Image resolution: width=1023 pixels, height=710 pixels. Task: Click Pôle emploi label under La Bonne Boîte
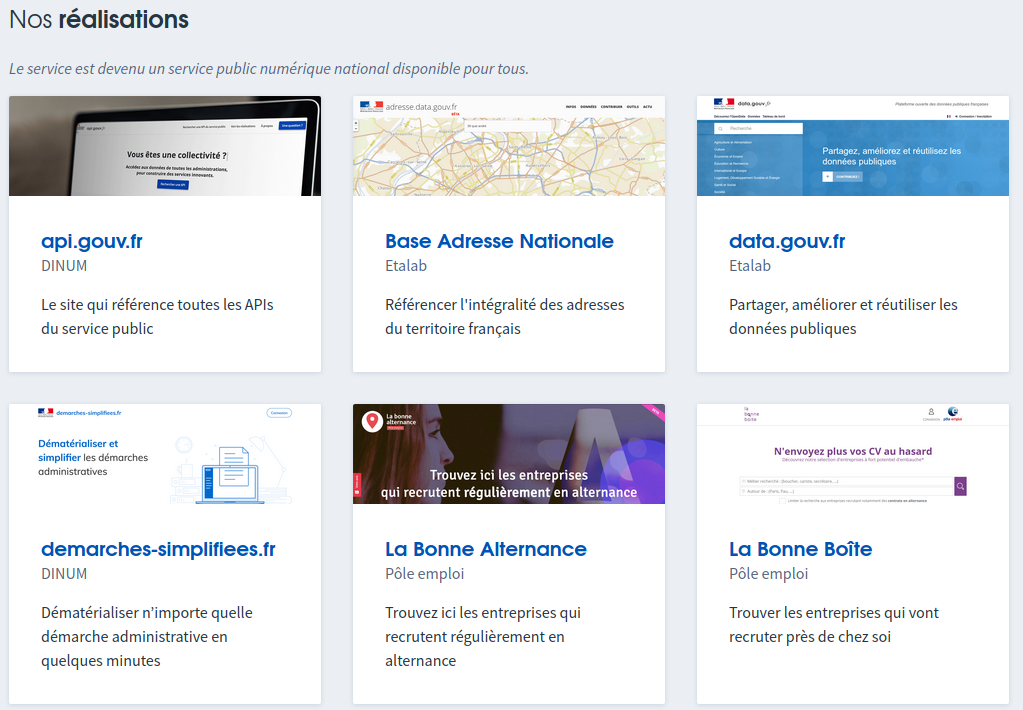[x=769, y=574]
